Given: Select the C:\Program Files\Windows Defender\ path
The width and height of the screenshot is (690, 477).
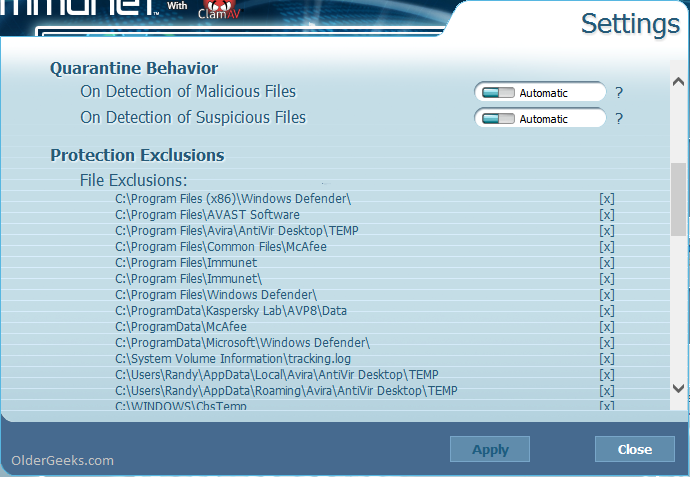Looking at the screenshot, I should (216, 295).
